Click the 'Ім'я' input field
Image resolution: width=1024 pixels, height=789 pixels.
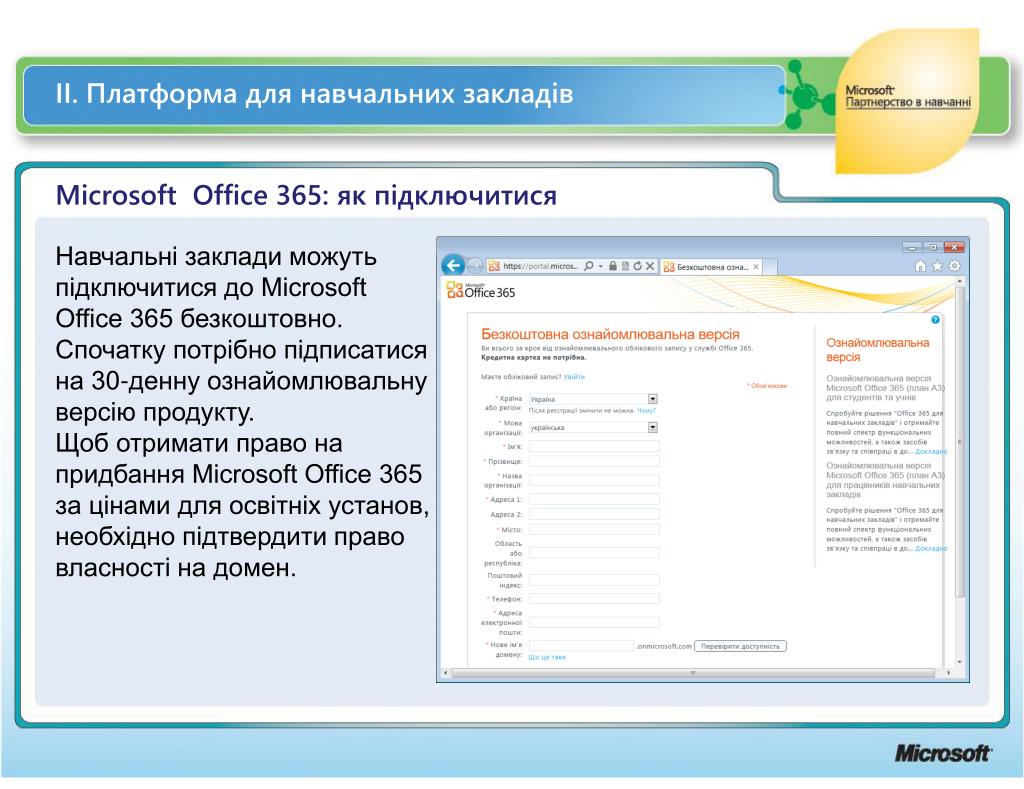(594, 446)
